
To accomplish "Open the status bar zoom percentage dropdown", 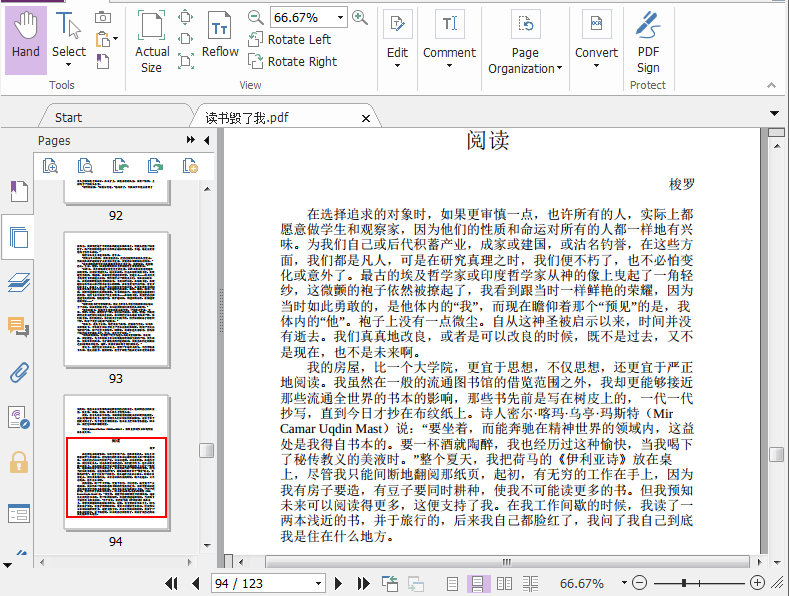I will point(624,582).
